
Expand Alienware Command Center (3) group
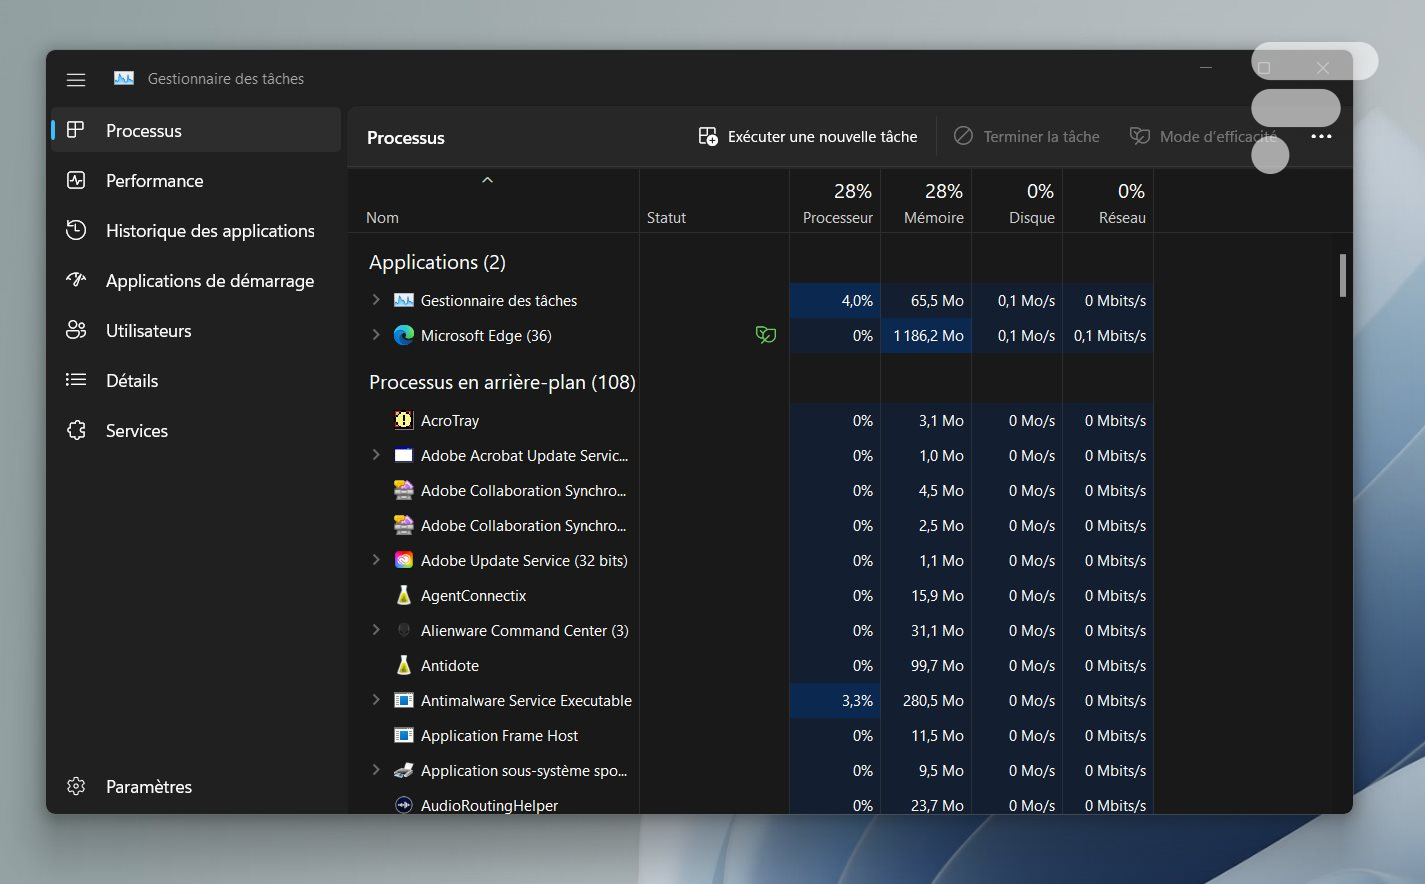click(x=376, y=630)
